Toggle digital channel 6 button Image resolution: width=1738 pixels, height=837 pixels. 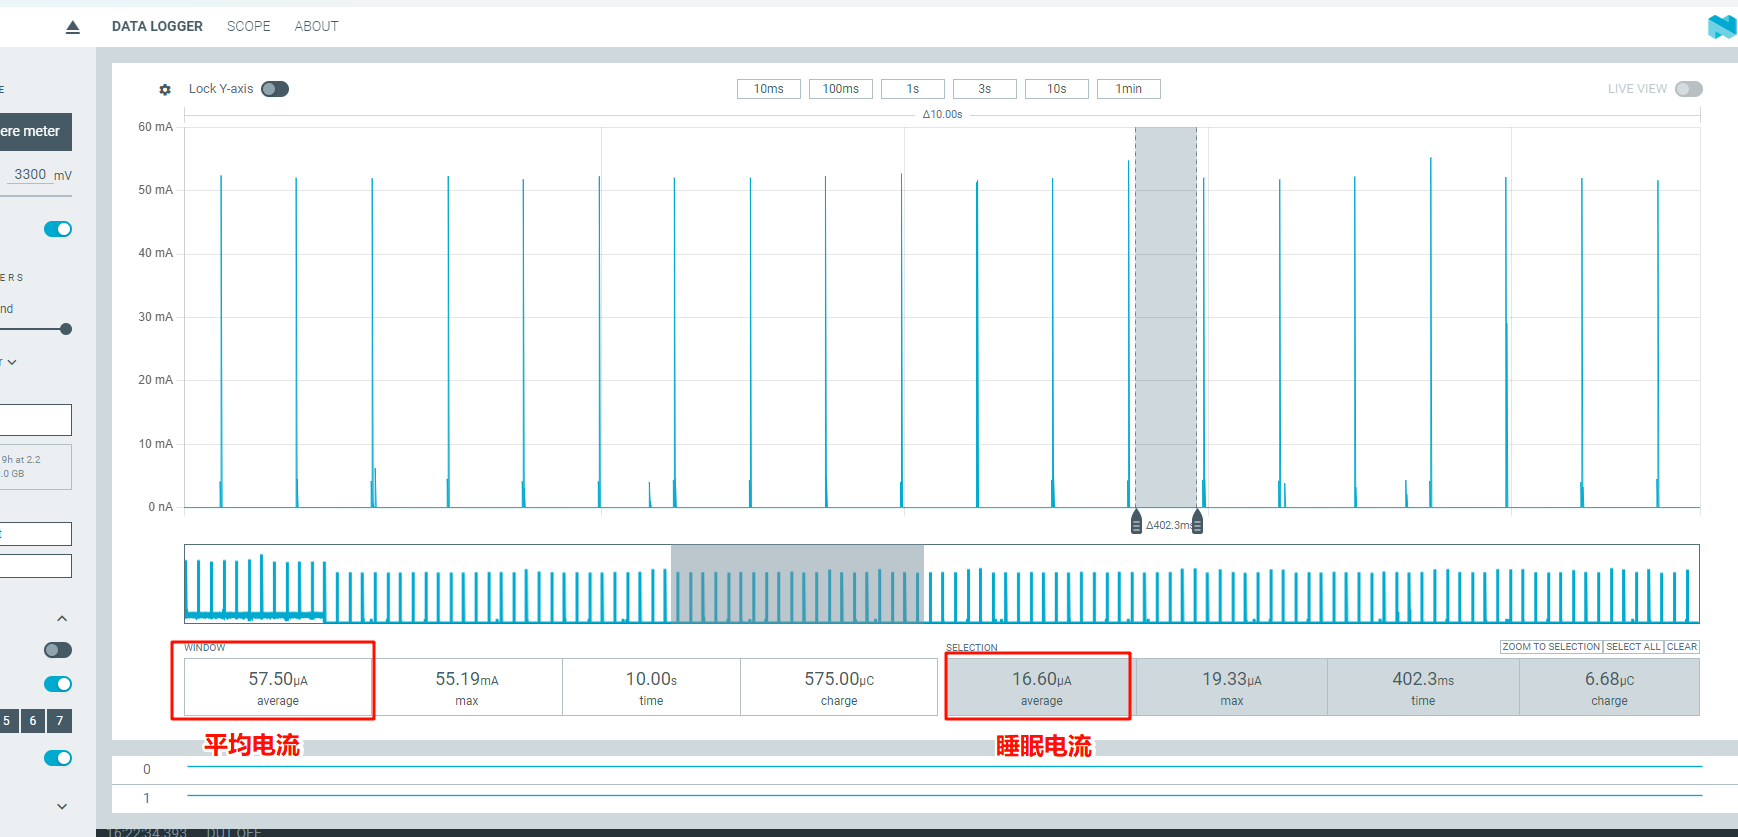click(x=33, y=720)
